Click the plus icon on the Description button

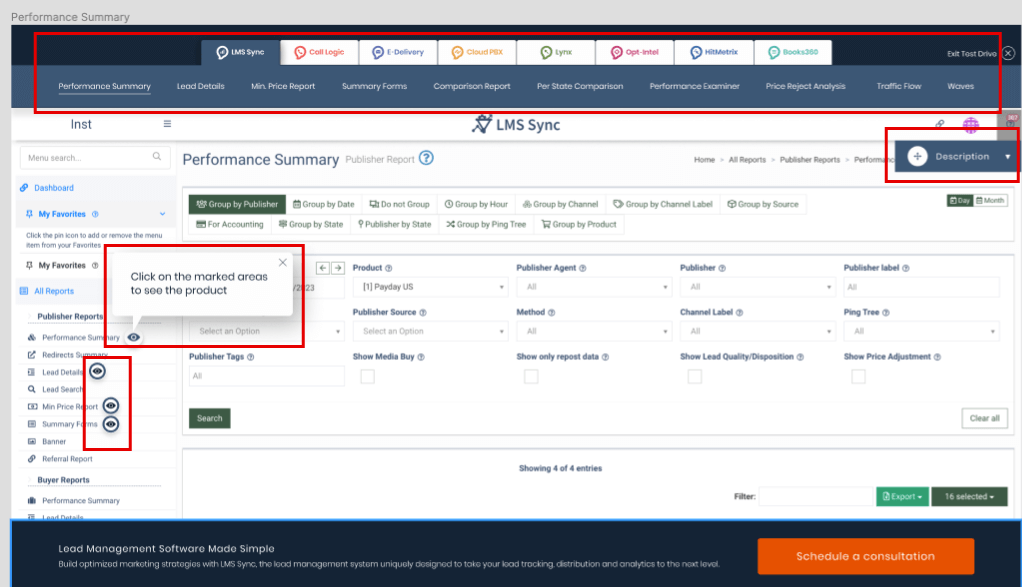[x=917, y=156]
